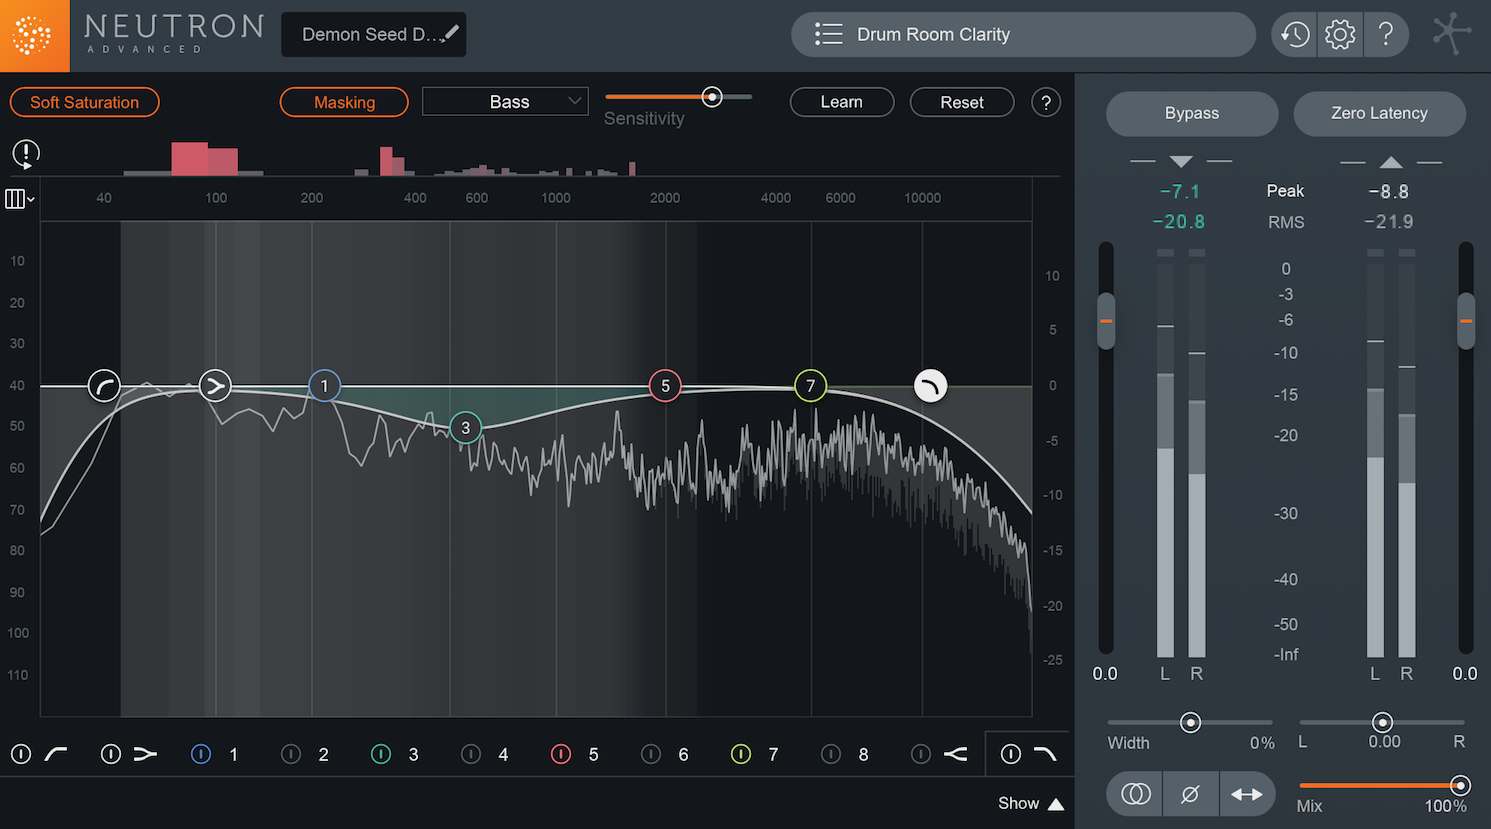
Task: Enable band 8 power button
Action: click(831, 754)
